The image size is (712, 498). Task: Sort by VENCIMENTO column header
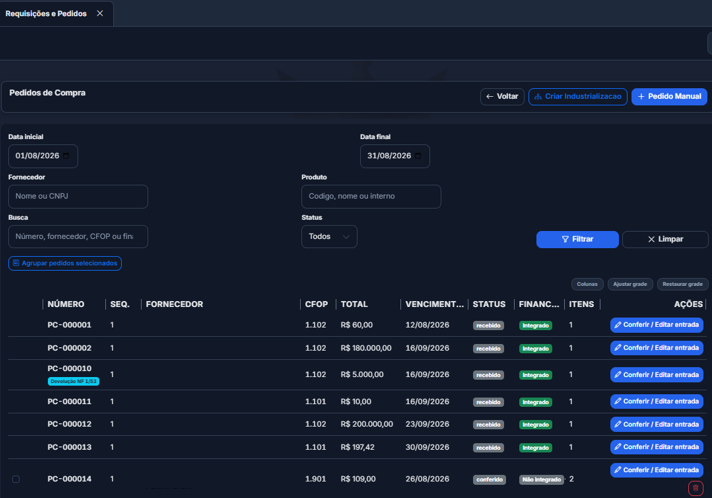click(x=435, y=304)
